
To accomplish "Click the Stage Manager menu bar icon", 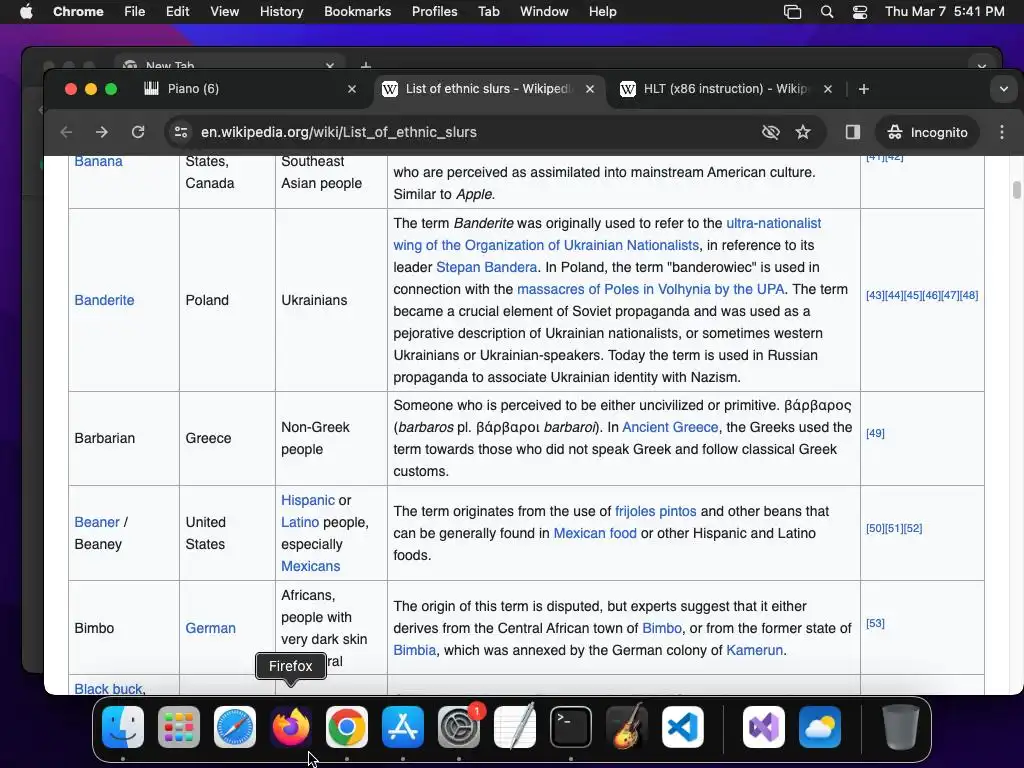I will tap(792, 12).
